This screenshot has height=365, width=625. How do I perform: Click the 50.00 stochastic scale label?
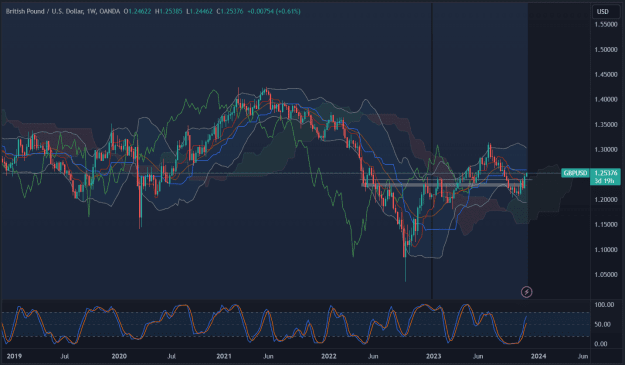[x=604, y=324]
